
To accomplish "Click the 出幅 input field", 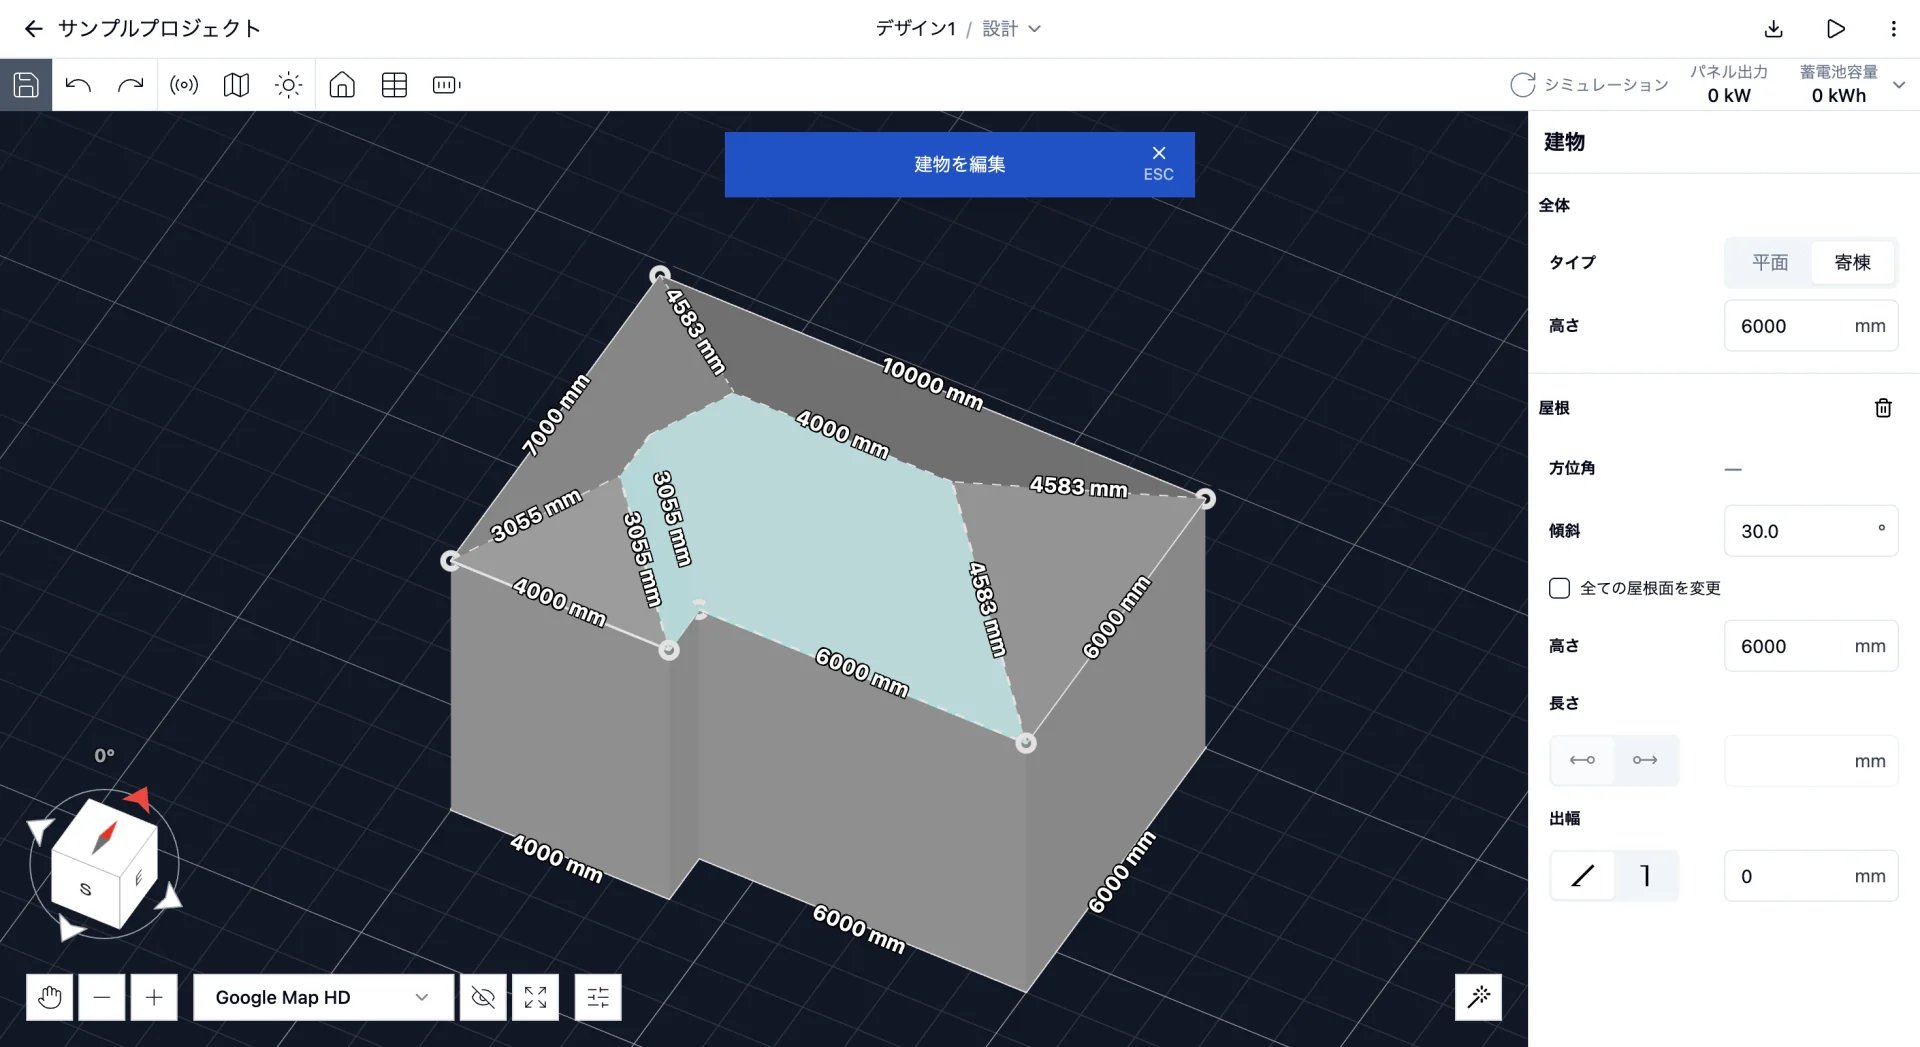I will [1811, 876].
